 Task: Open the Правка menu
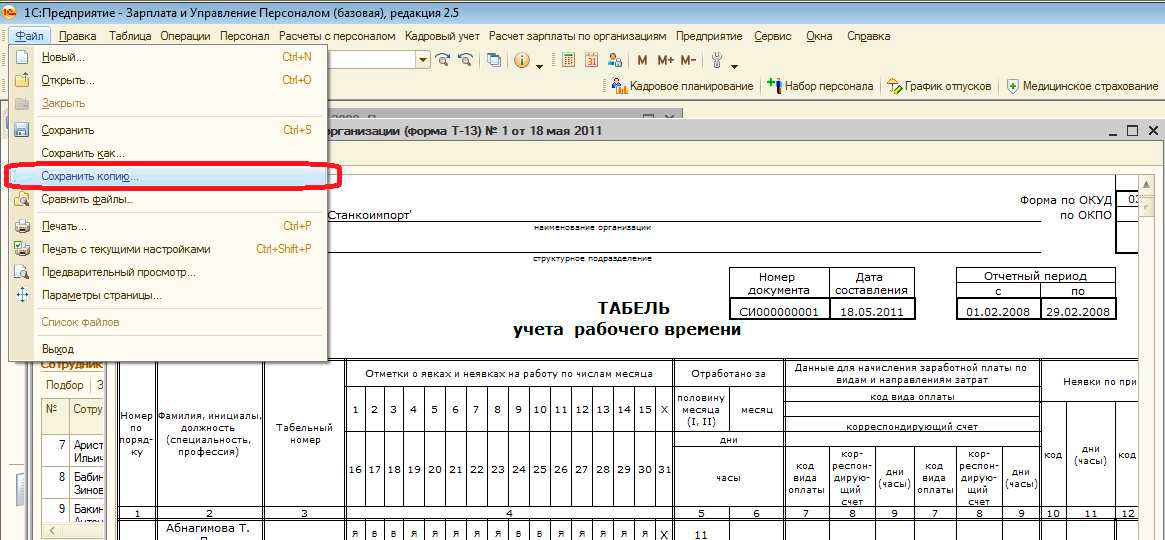click(77, 36)
